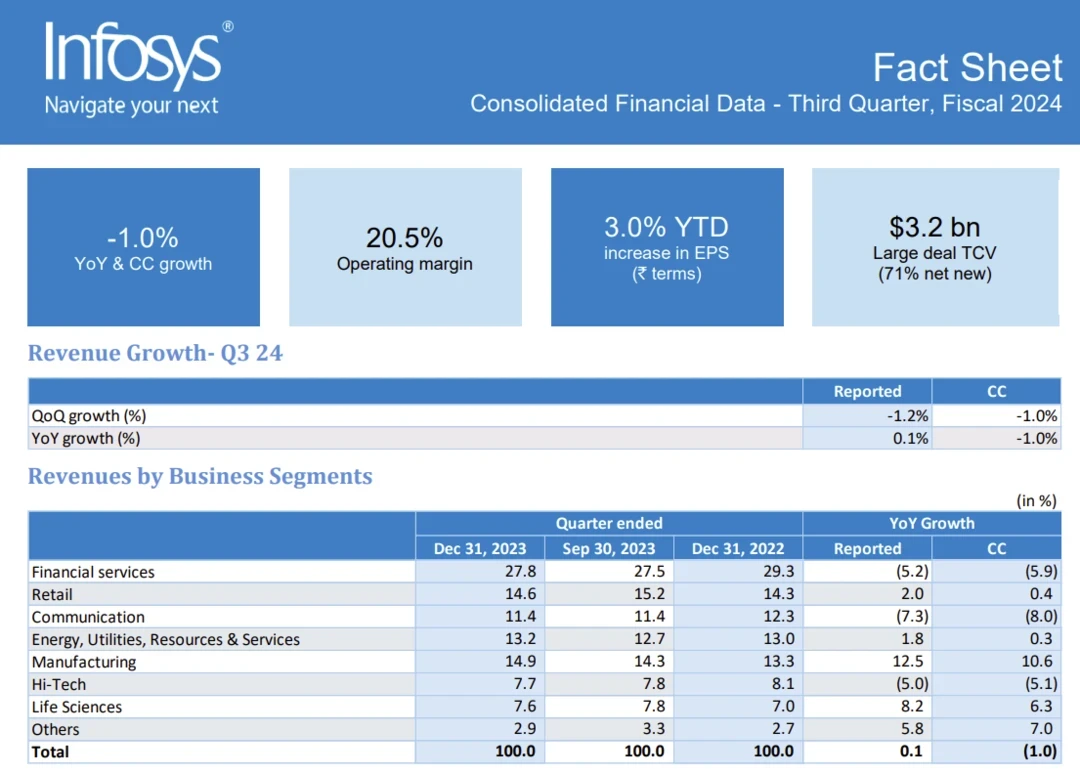1080x774 pixels.
Task: Select the "Quarter ended" table header
Action: click(609, 523)
